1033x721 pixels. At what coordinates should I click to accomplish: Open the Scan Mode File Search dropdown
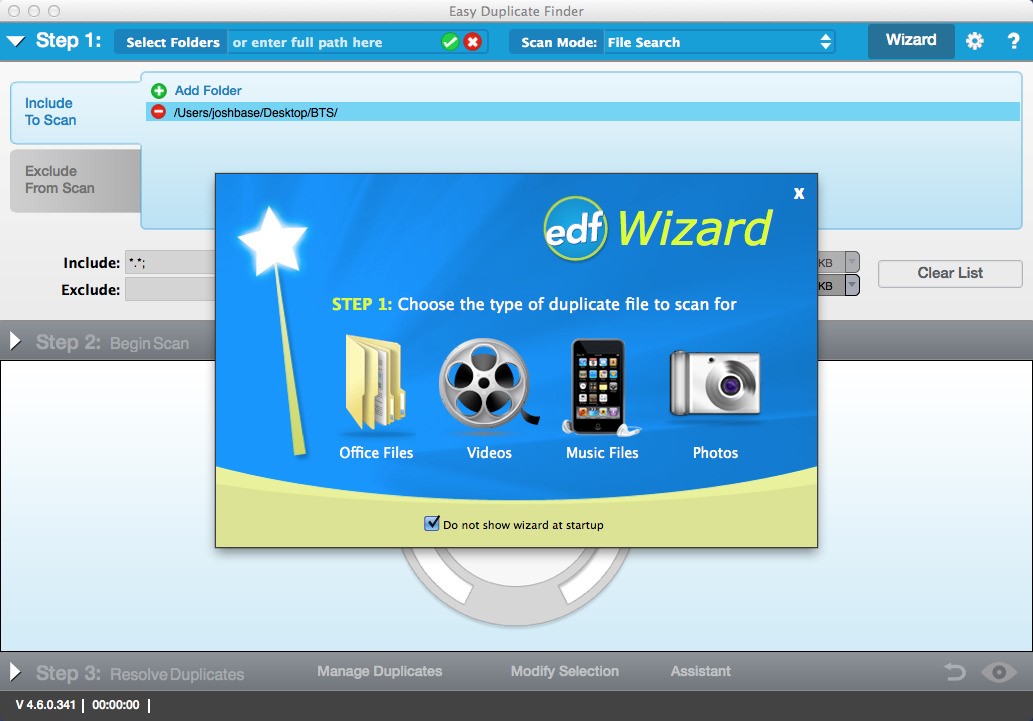(x=719, y=42)
